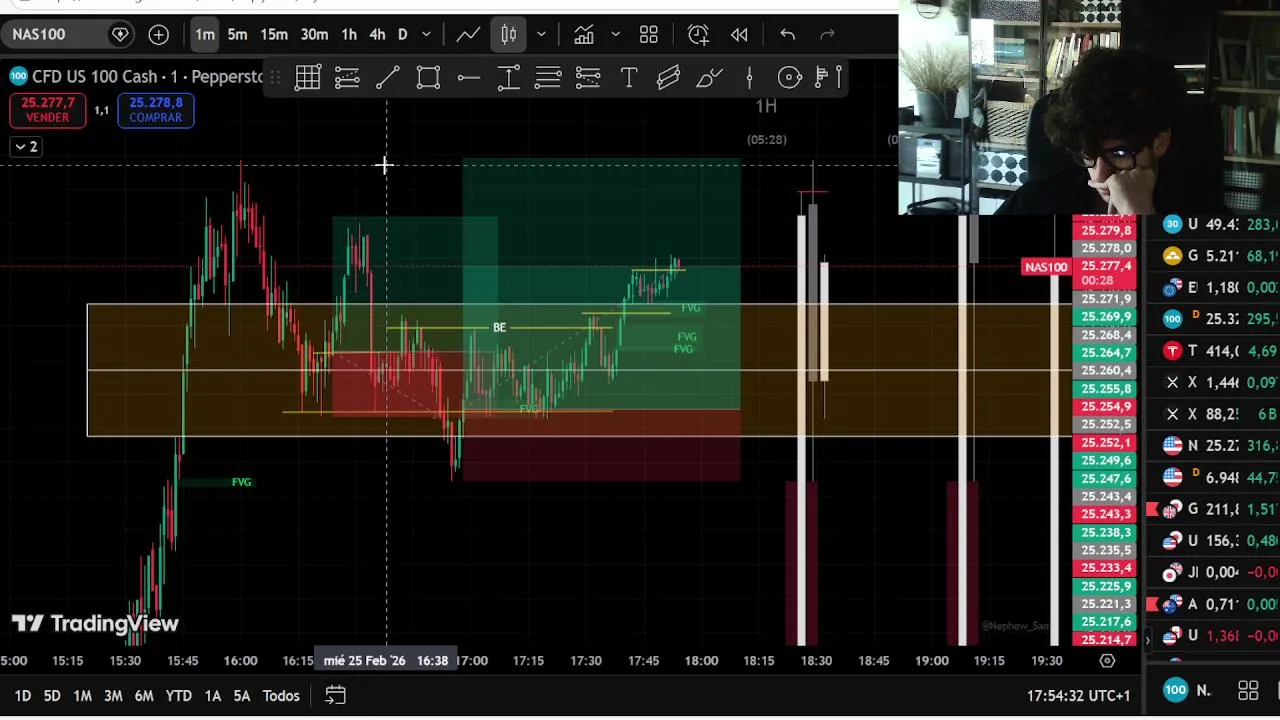Select the parallel channel tool
1280x720 pixels.
click(x=669, y=77)
